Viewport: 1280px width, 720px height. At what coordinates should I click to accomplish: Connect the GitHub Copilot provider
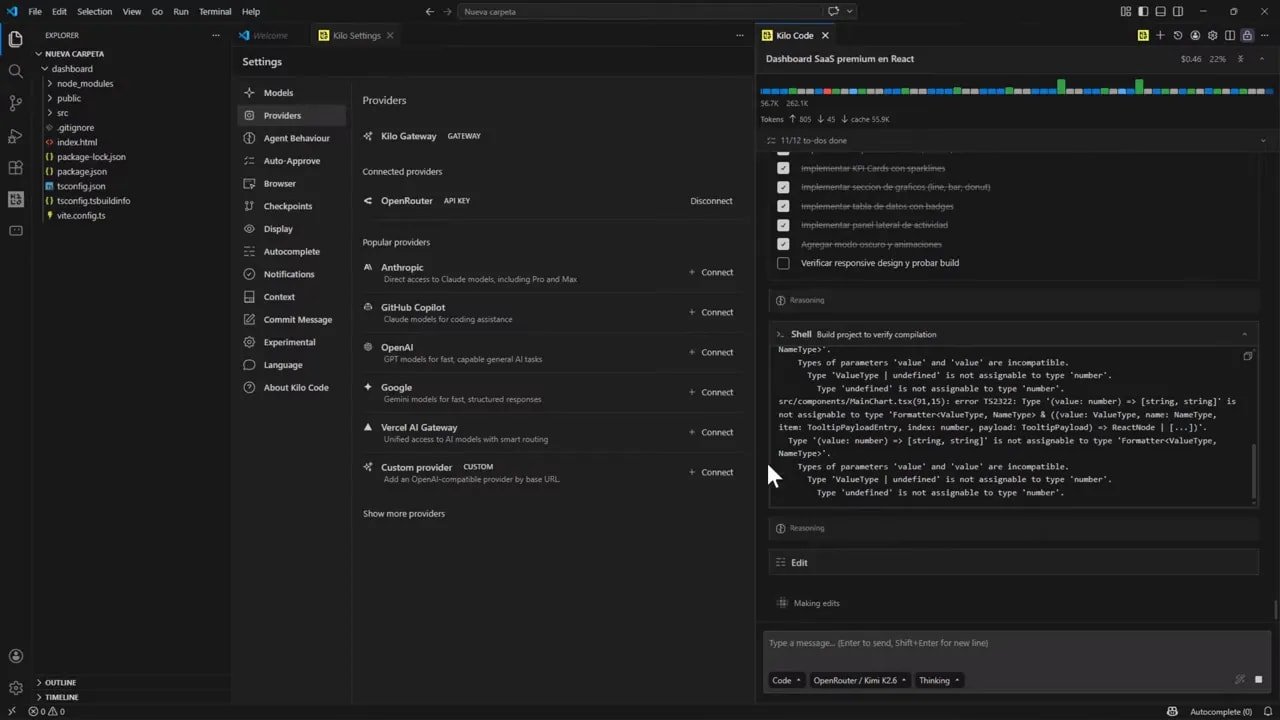711,312
